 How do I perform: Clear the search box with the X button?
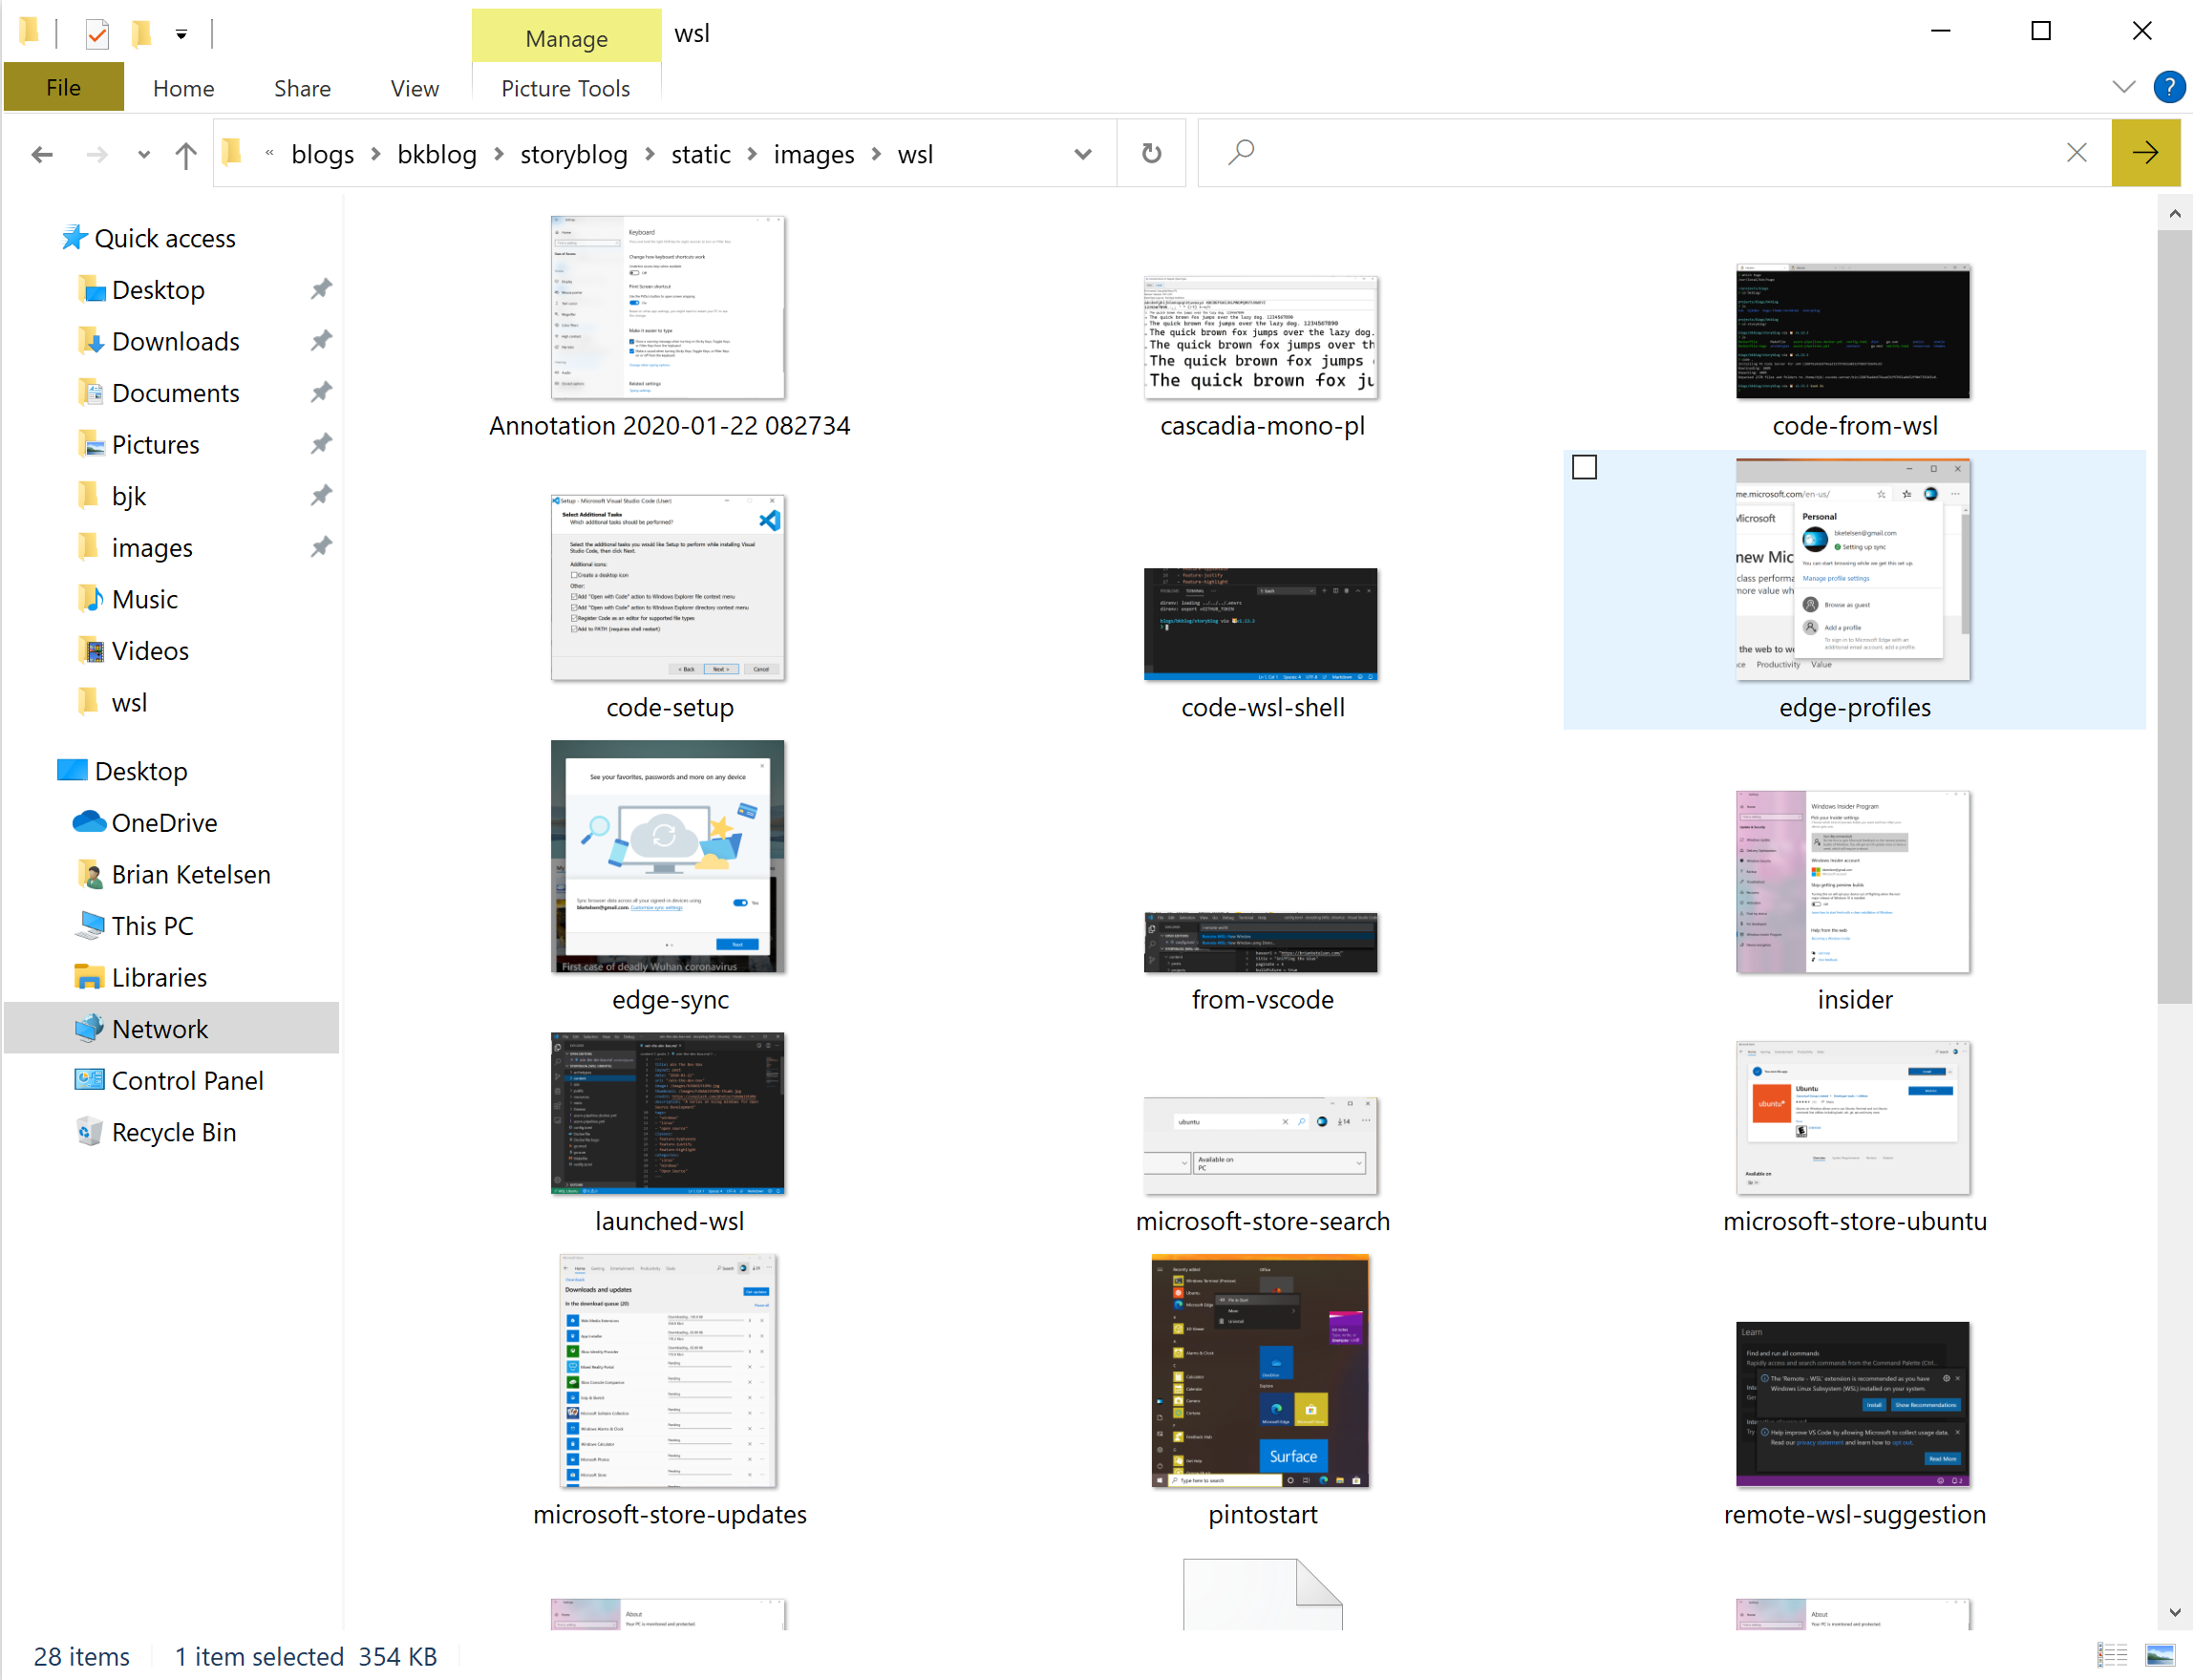click(x=2076, y=153)
